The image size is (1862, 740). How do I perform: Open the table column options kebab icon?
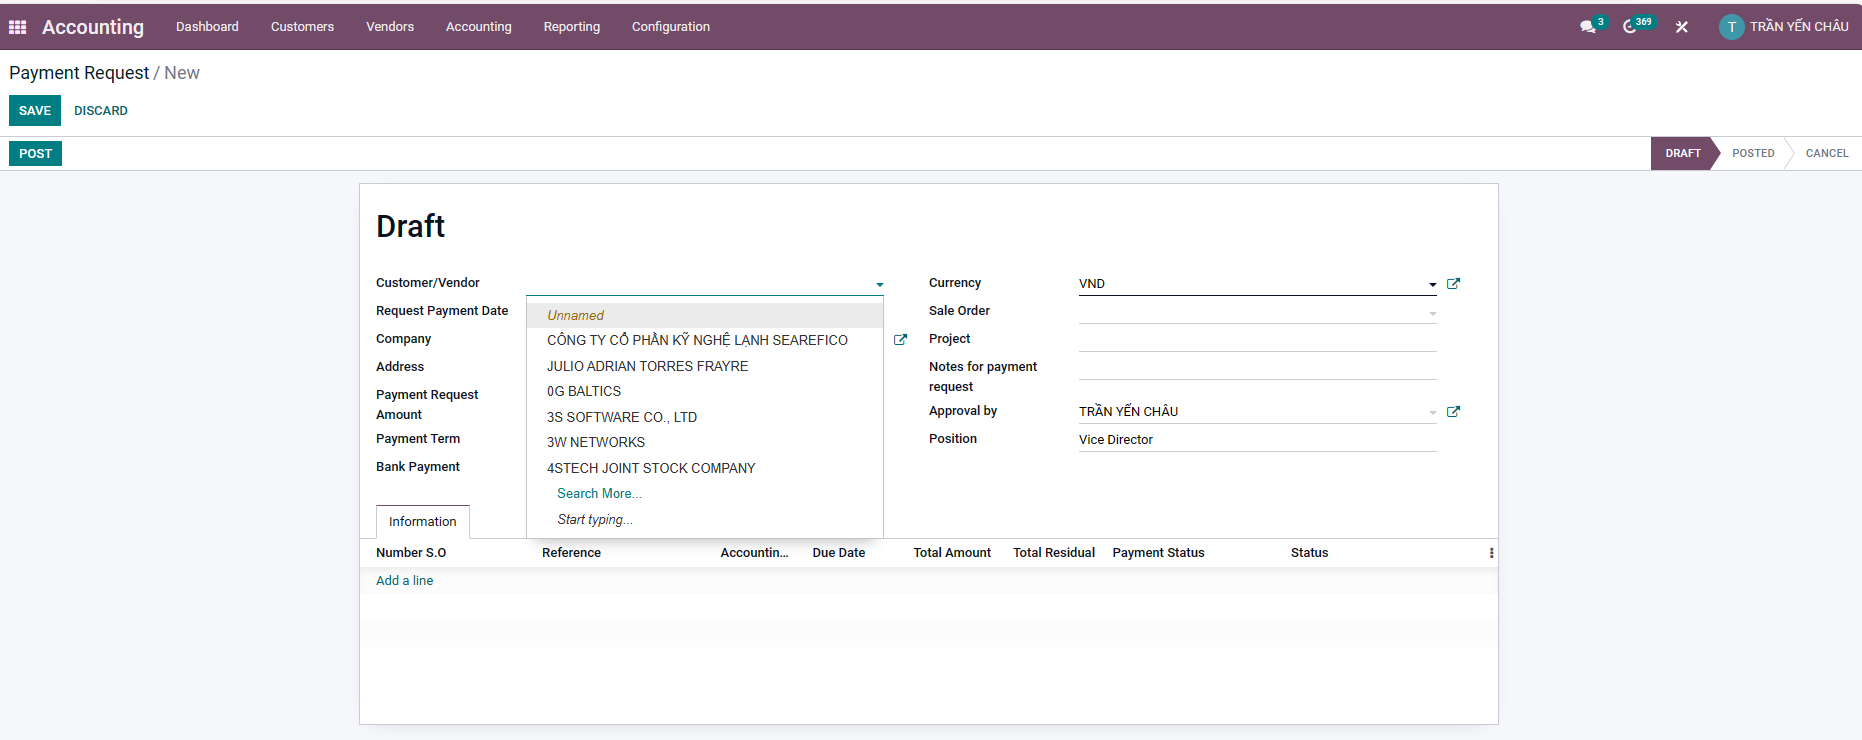click(1491, 553)
